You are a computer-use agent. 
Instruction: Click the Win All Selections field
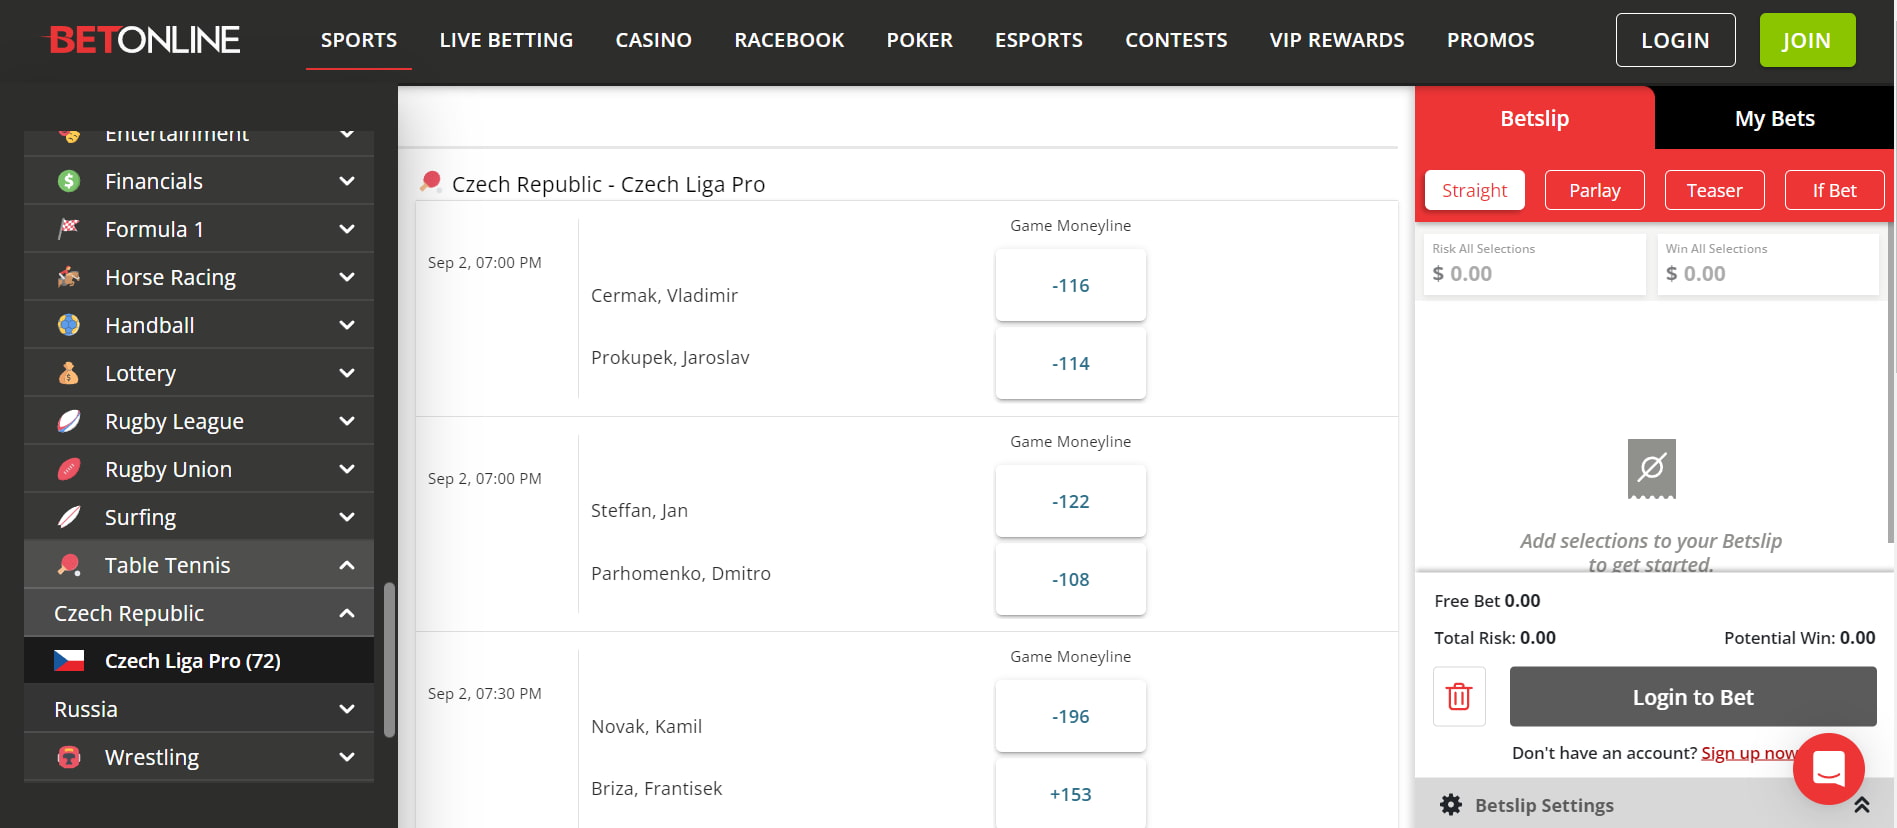click(1768, 264)
